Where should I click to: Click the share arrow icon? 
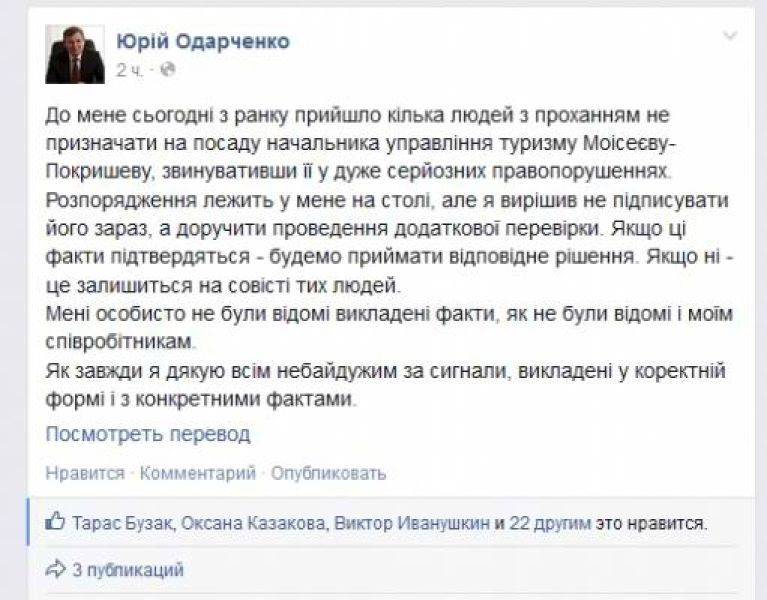point(55,570)
